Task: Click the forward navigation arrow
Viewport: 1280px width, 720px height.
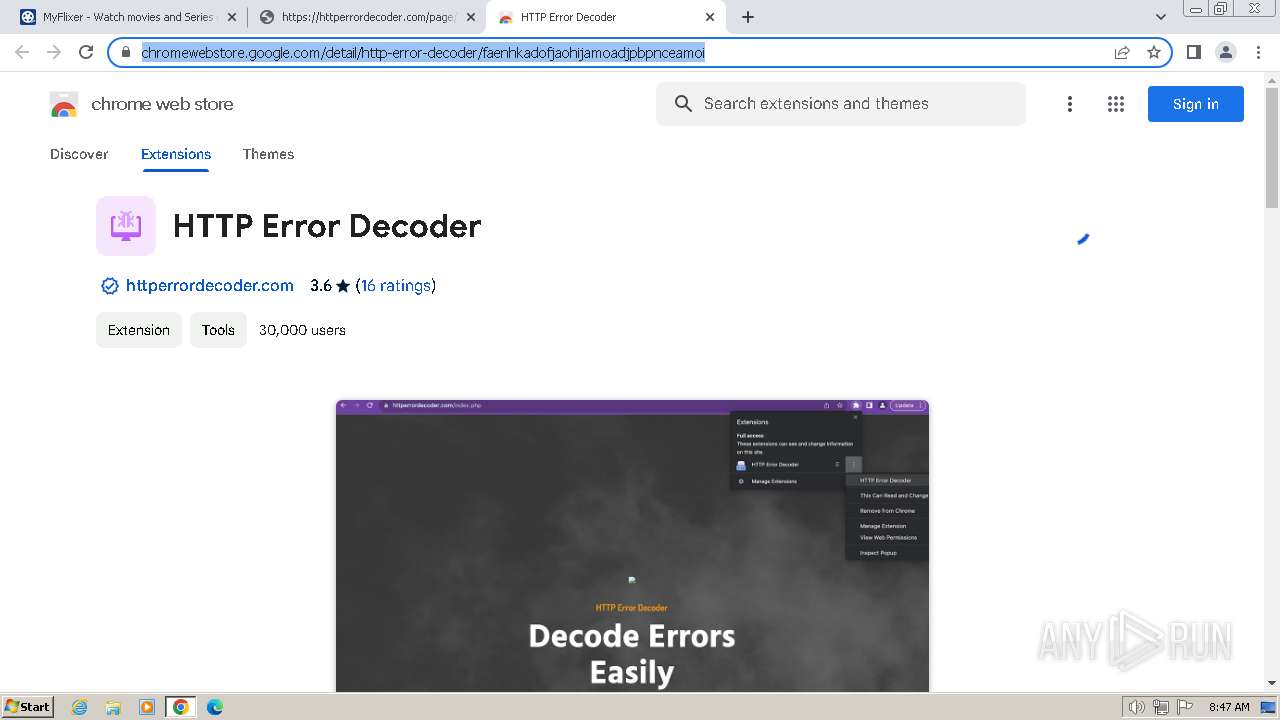Action: coord(54,52)
